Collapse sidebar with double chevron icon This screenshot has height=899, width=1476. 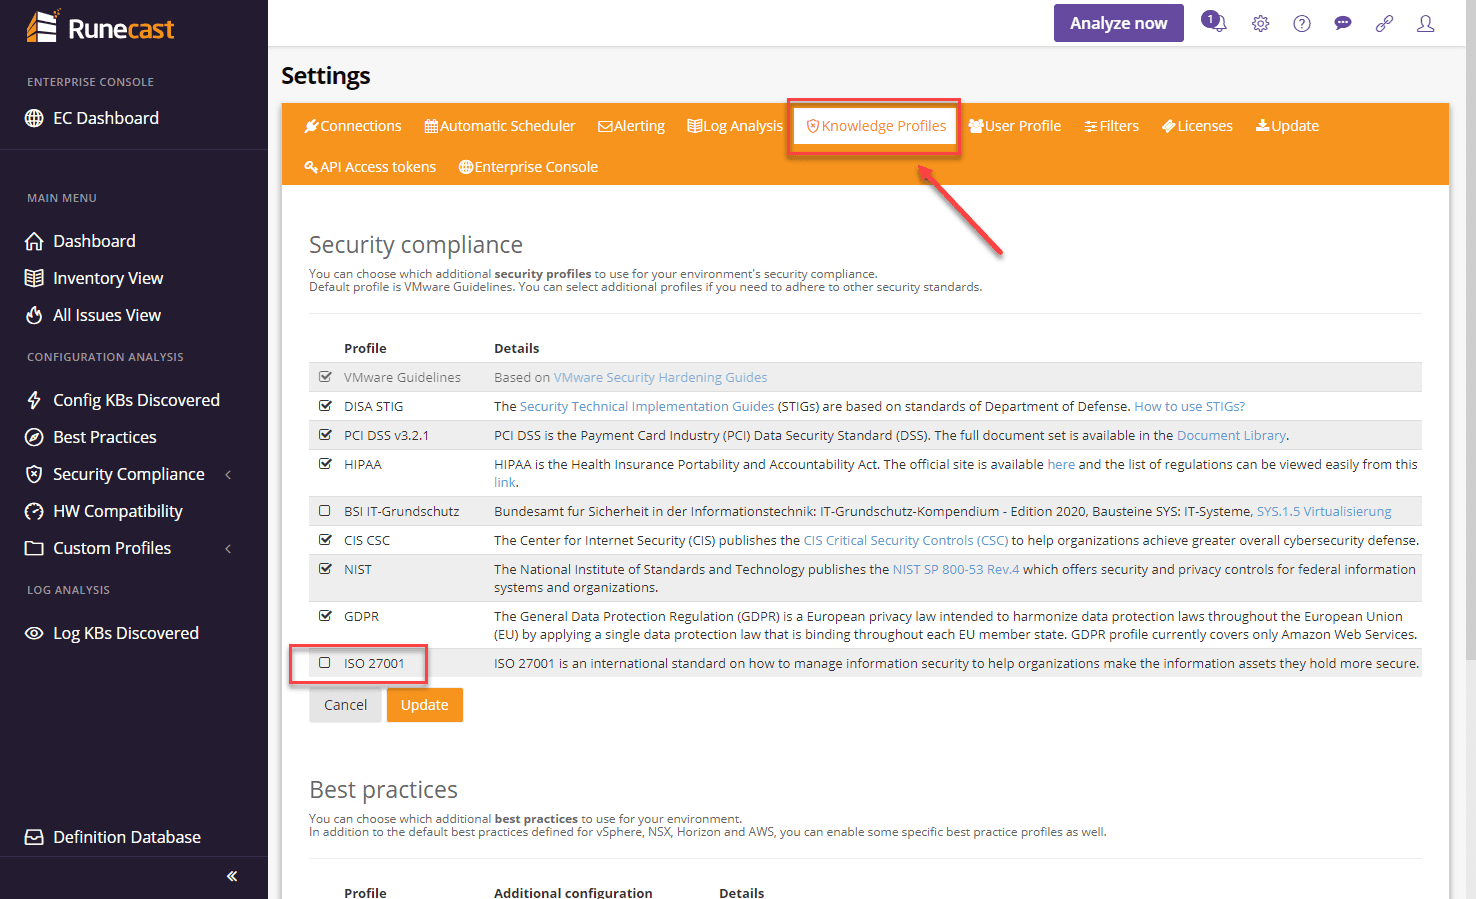pyautogui.click(x=232, y=876)
